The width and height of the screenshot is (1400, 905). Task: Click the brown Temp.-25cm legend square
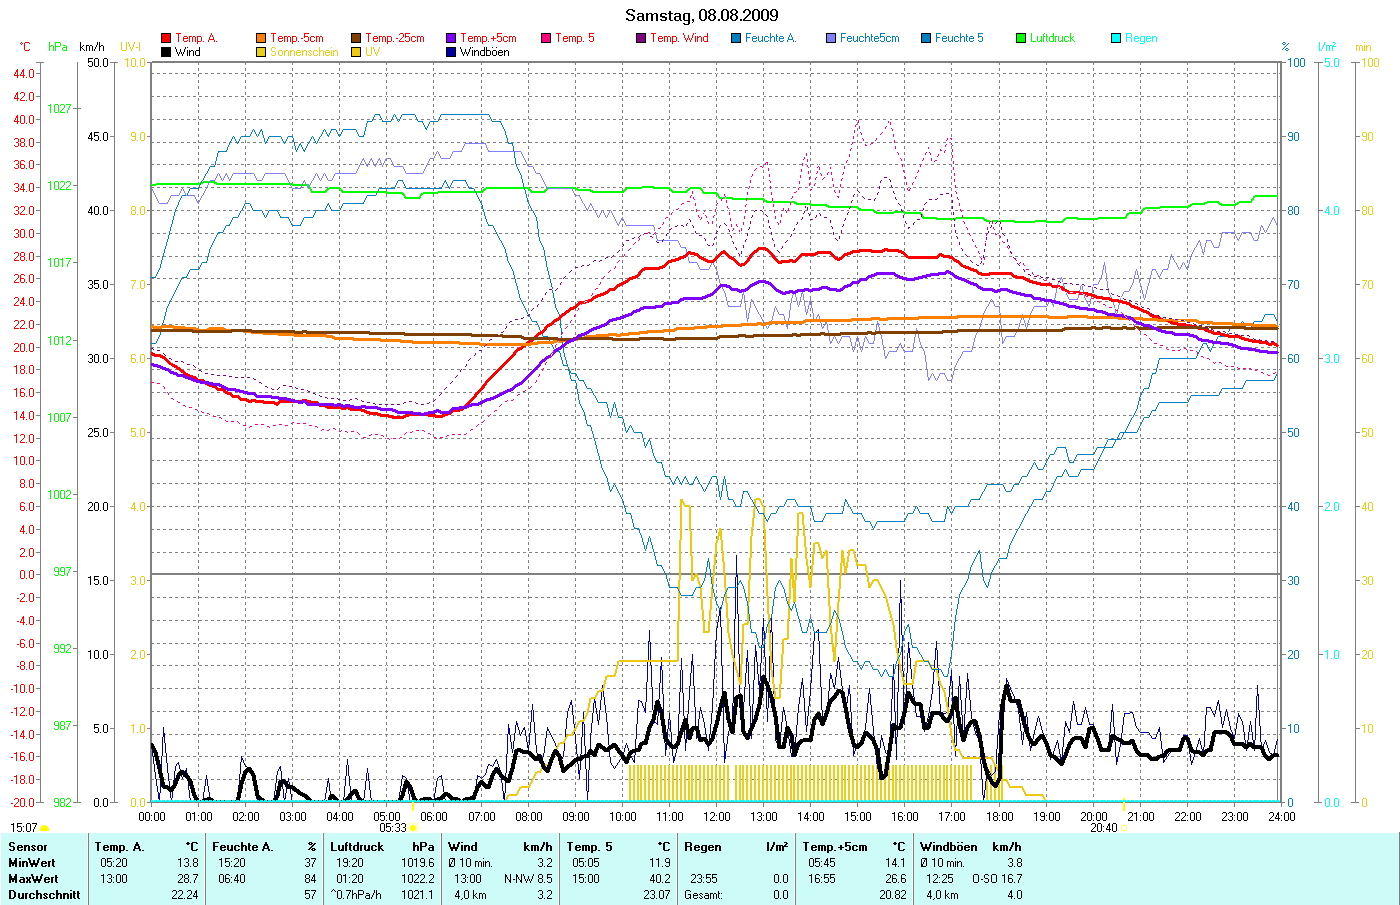356,38
